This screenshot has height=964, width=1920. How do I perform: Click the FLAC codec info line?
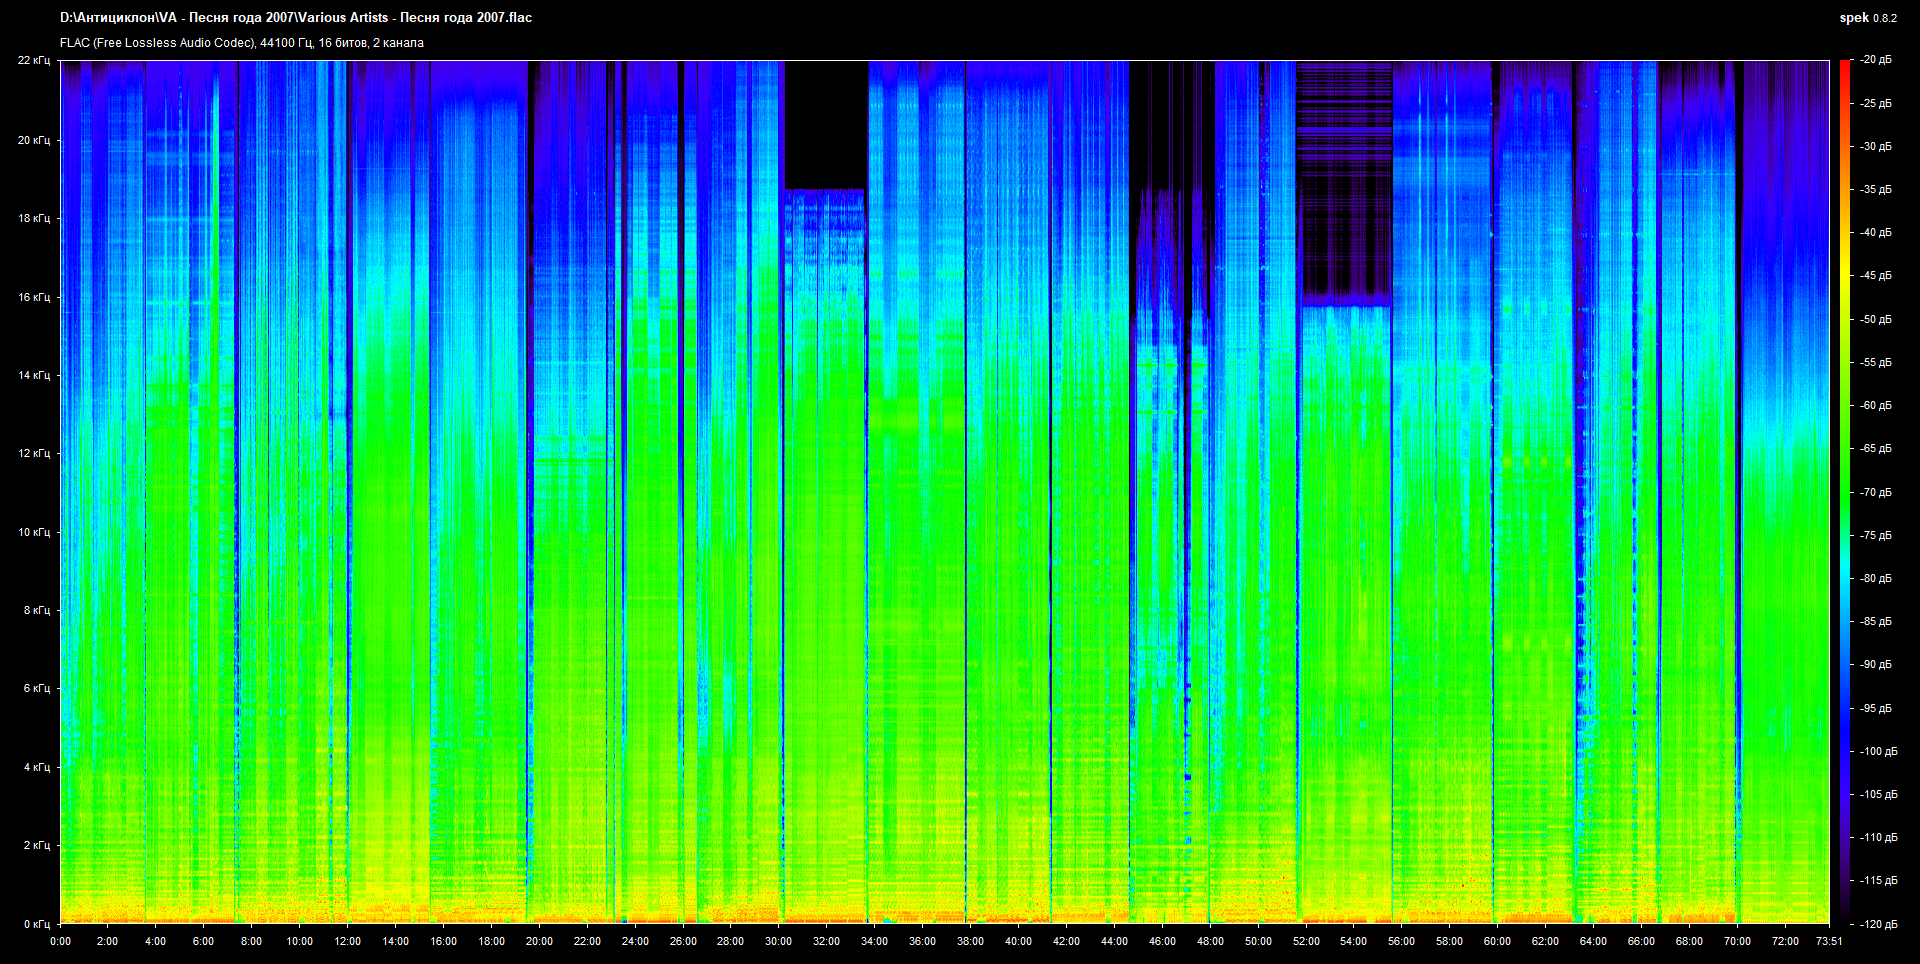242,43
